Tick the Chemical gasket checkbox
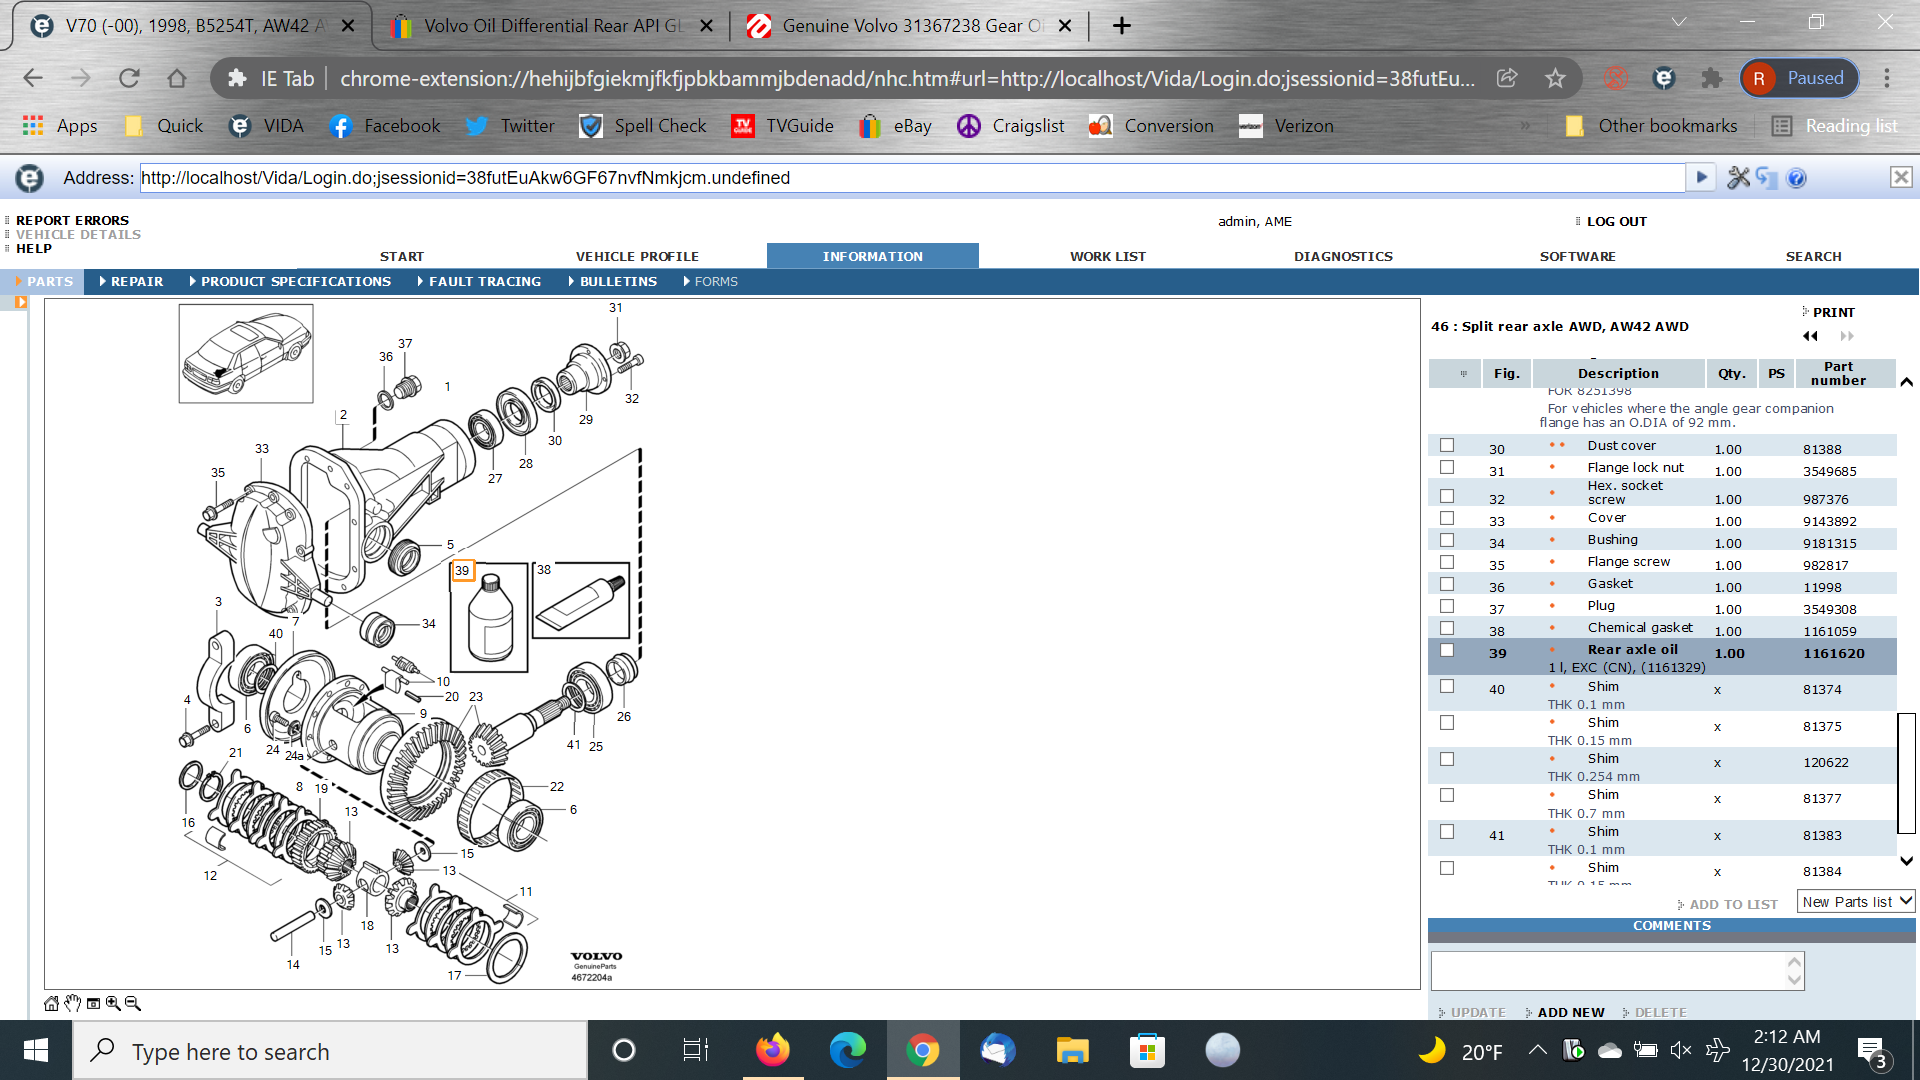 click(x=1447, y=628)
